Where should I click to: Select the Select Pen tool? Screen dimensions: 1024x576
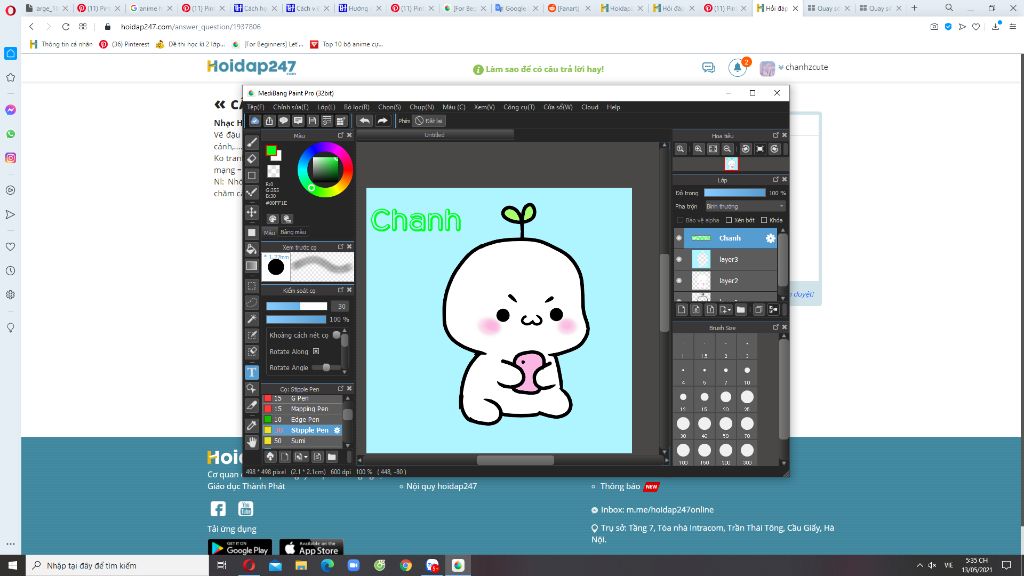coord(251,335)
